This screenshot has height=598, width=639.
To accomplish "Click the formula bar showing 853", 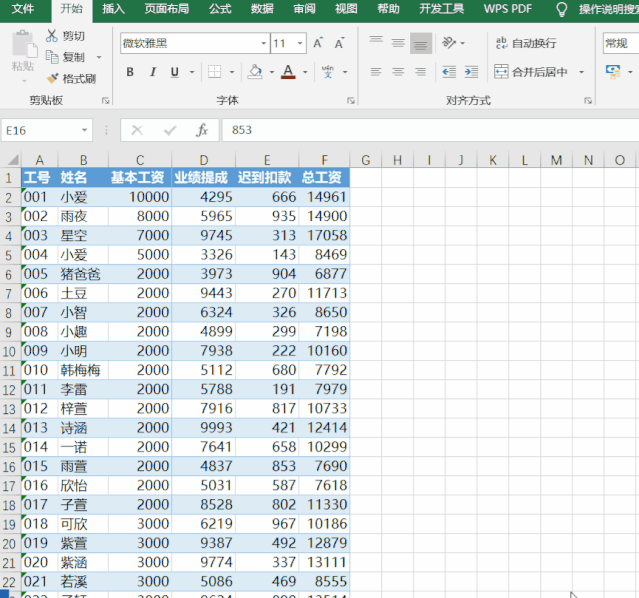I will [430, 130].
